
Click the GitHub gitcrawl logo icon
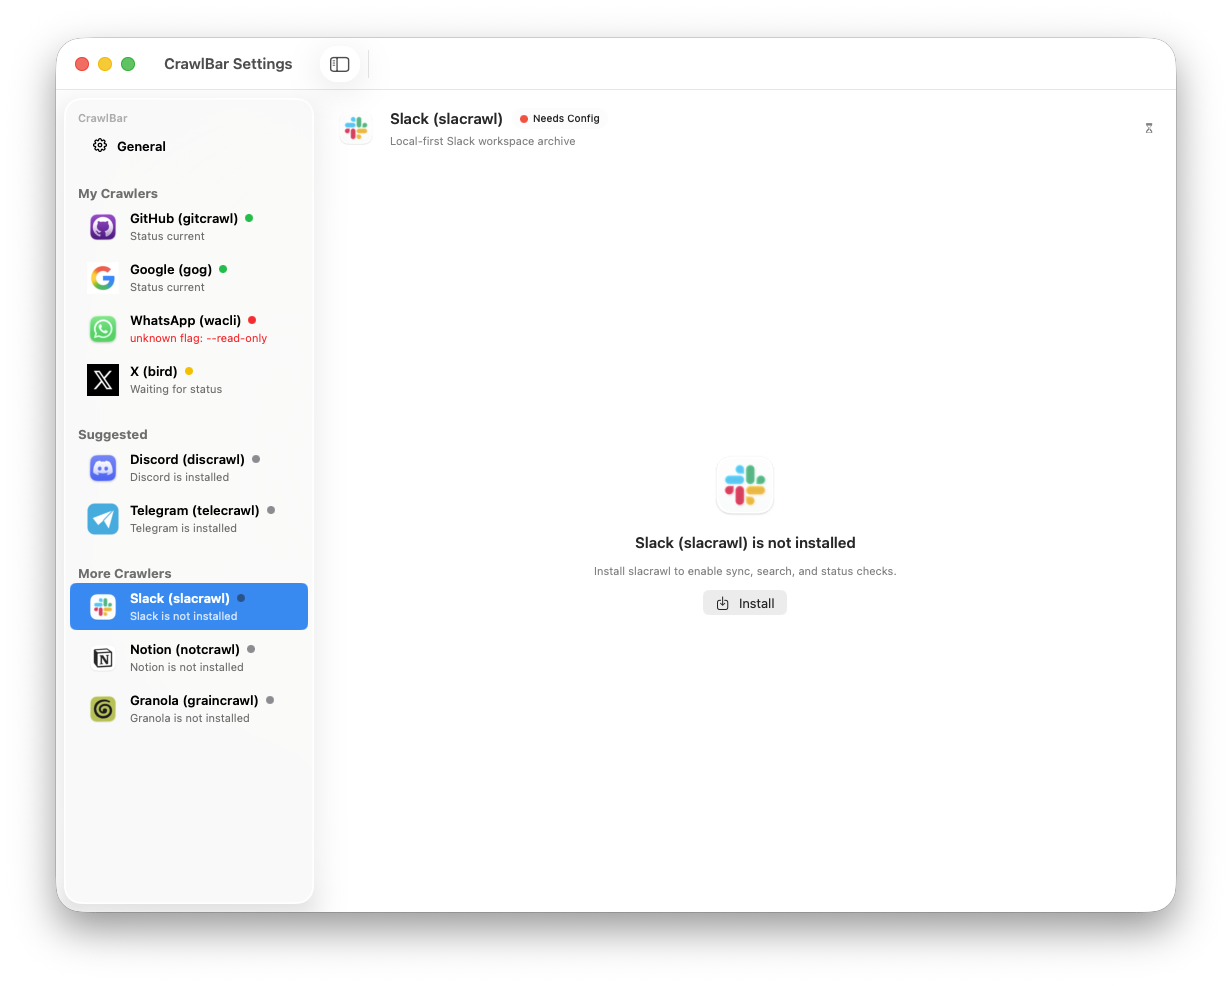[x=103, y=227]
